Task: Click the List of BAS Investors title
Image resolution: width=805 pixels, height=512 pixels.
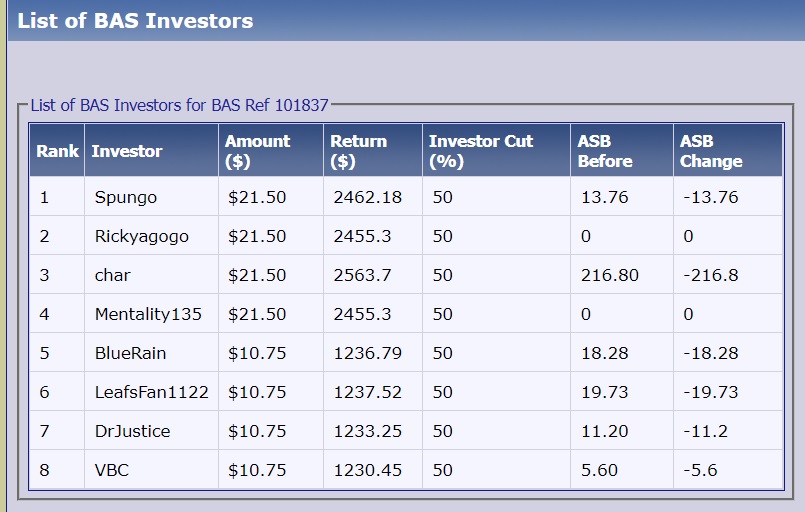Action: pos(135,20)
